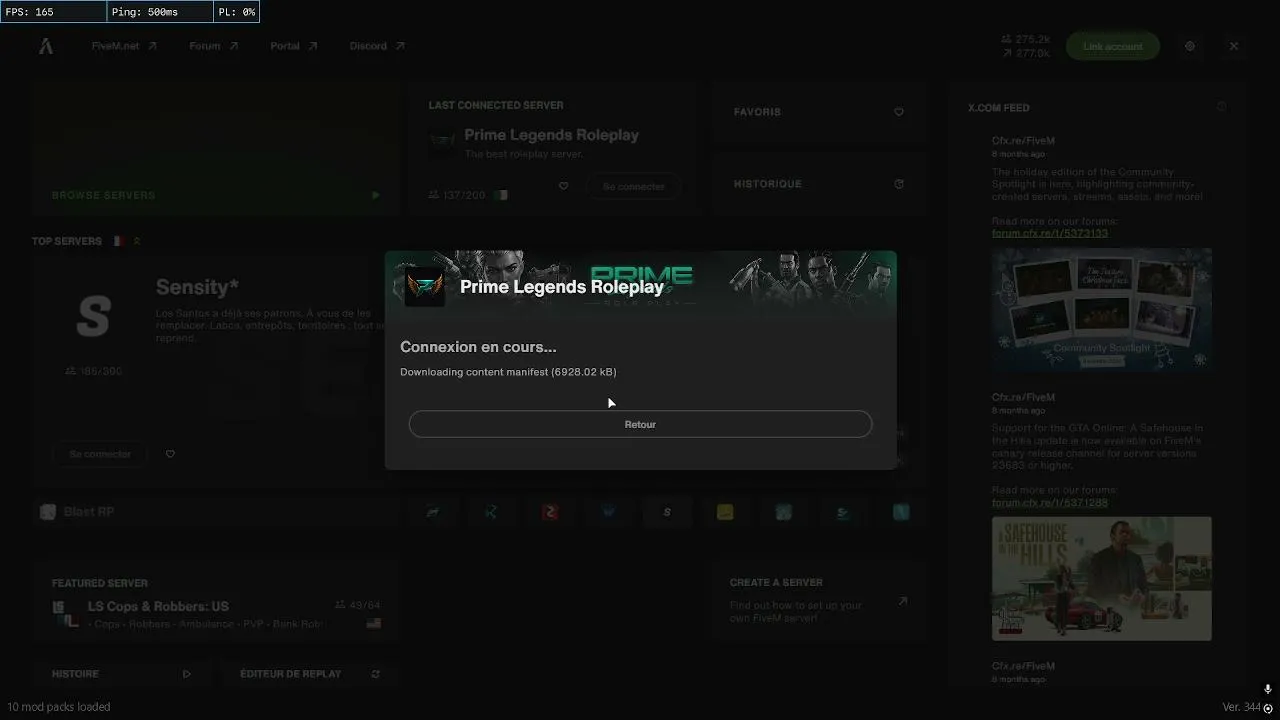This screenshot has width=1280, height=720.
Task: Start Histoire story mode
Action: [x=123, y=674]
